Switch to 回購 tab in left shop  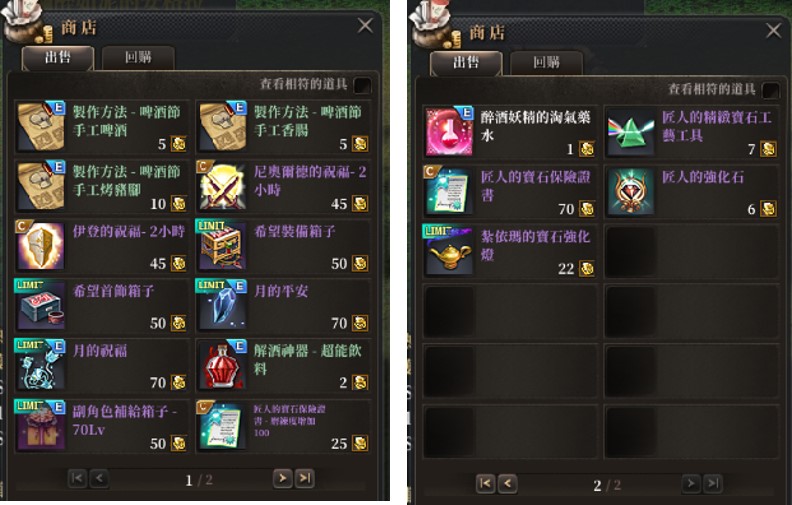[138, 58]
